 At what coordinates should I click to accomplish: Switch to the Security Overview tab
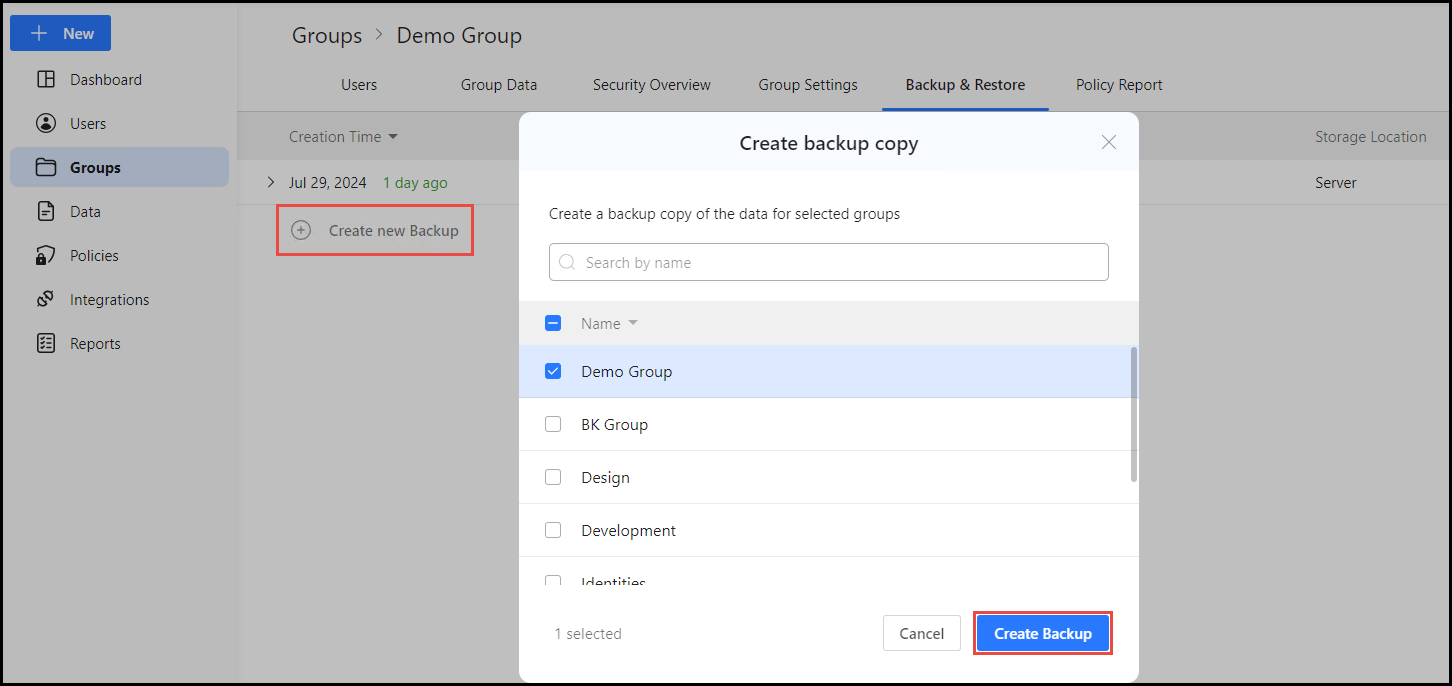point(651,85)
